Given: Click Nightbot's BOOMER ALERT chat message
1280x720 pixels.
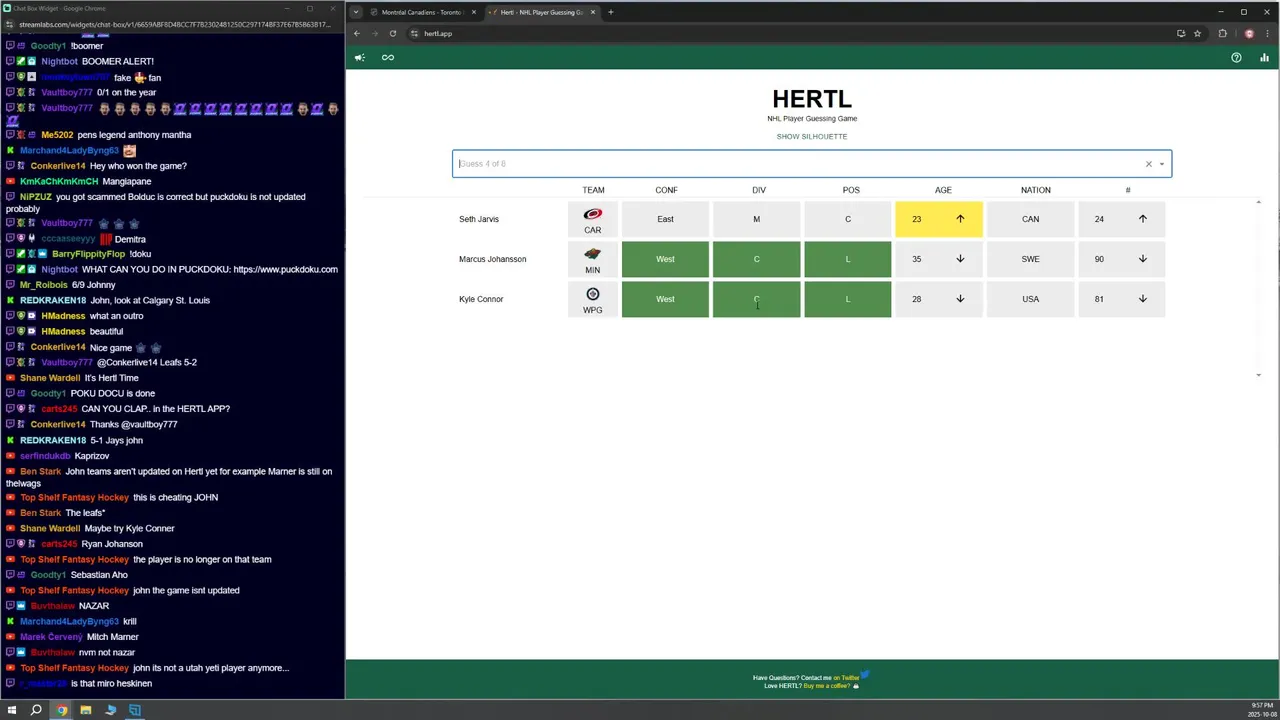Looking at the screenshot, I should pyautogui.click(x=117, y=61).
